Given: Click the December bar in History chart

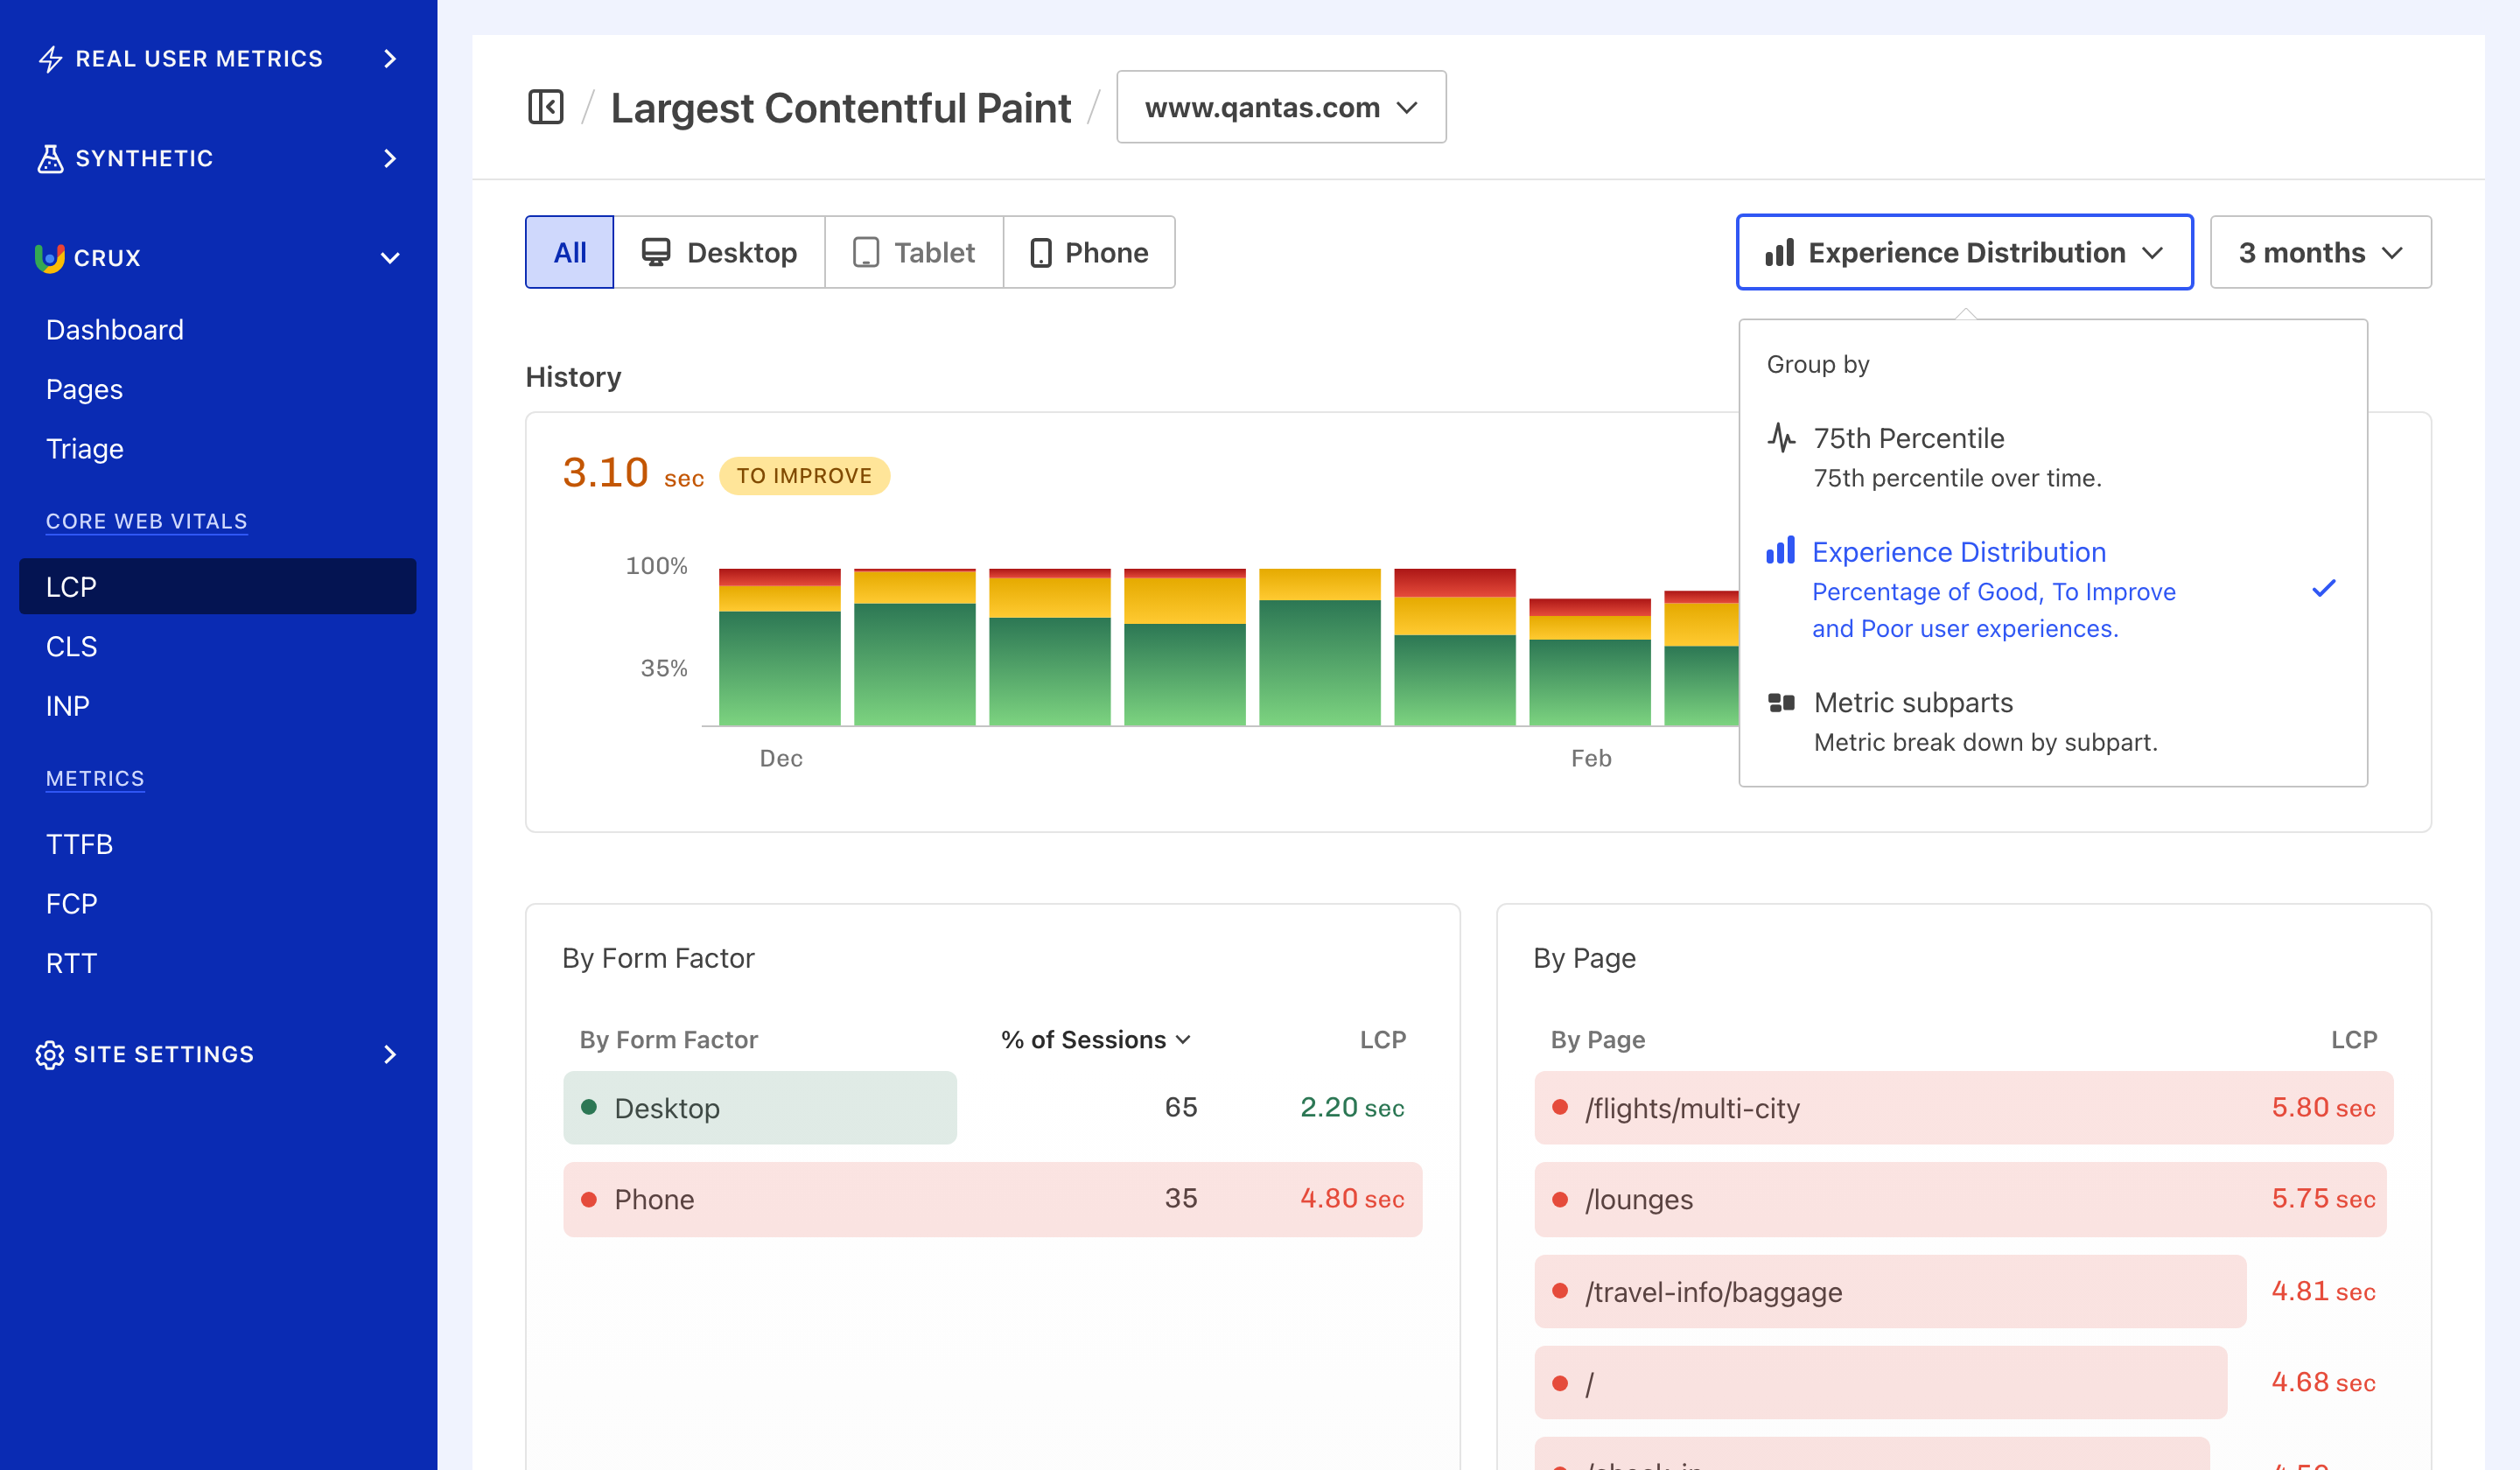Looking at the screenshot, I should point(780,650).
